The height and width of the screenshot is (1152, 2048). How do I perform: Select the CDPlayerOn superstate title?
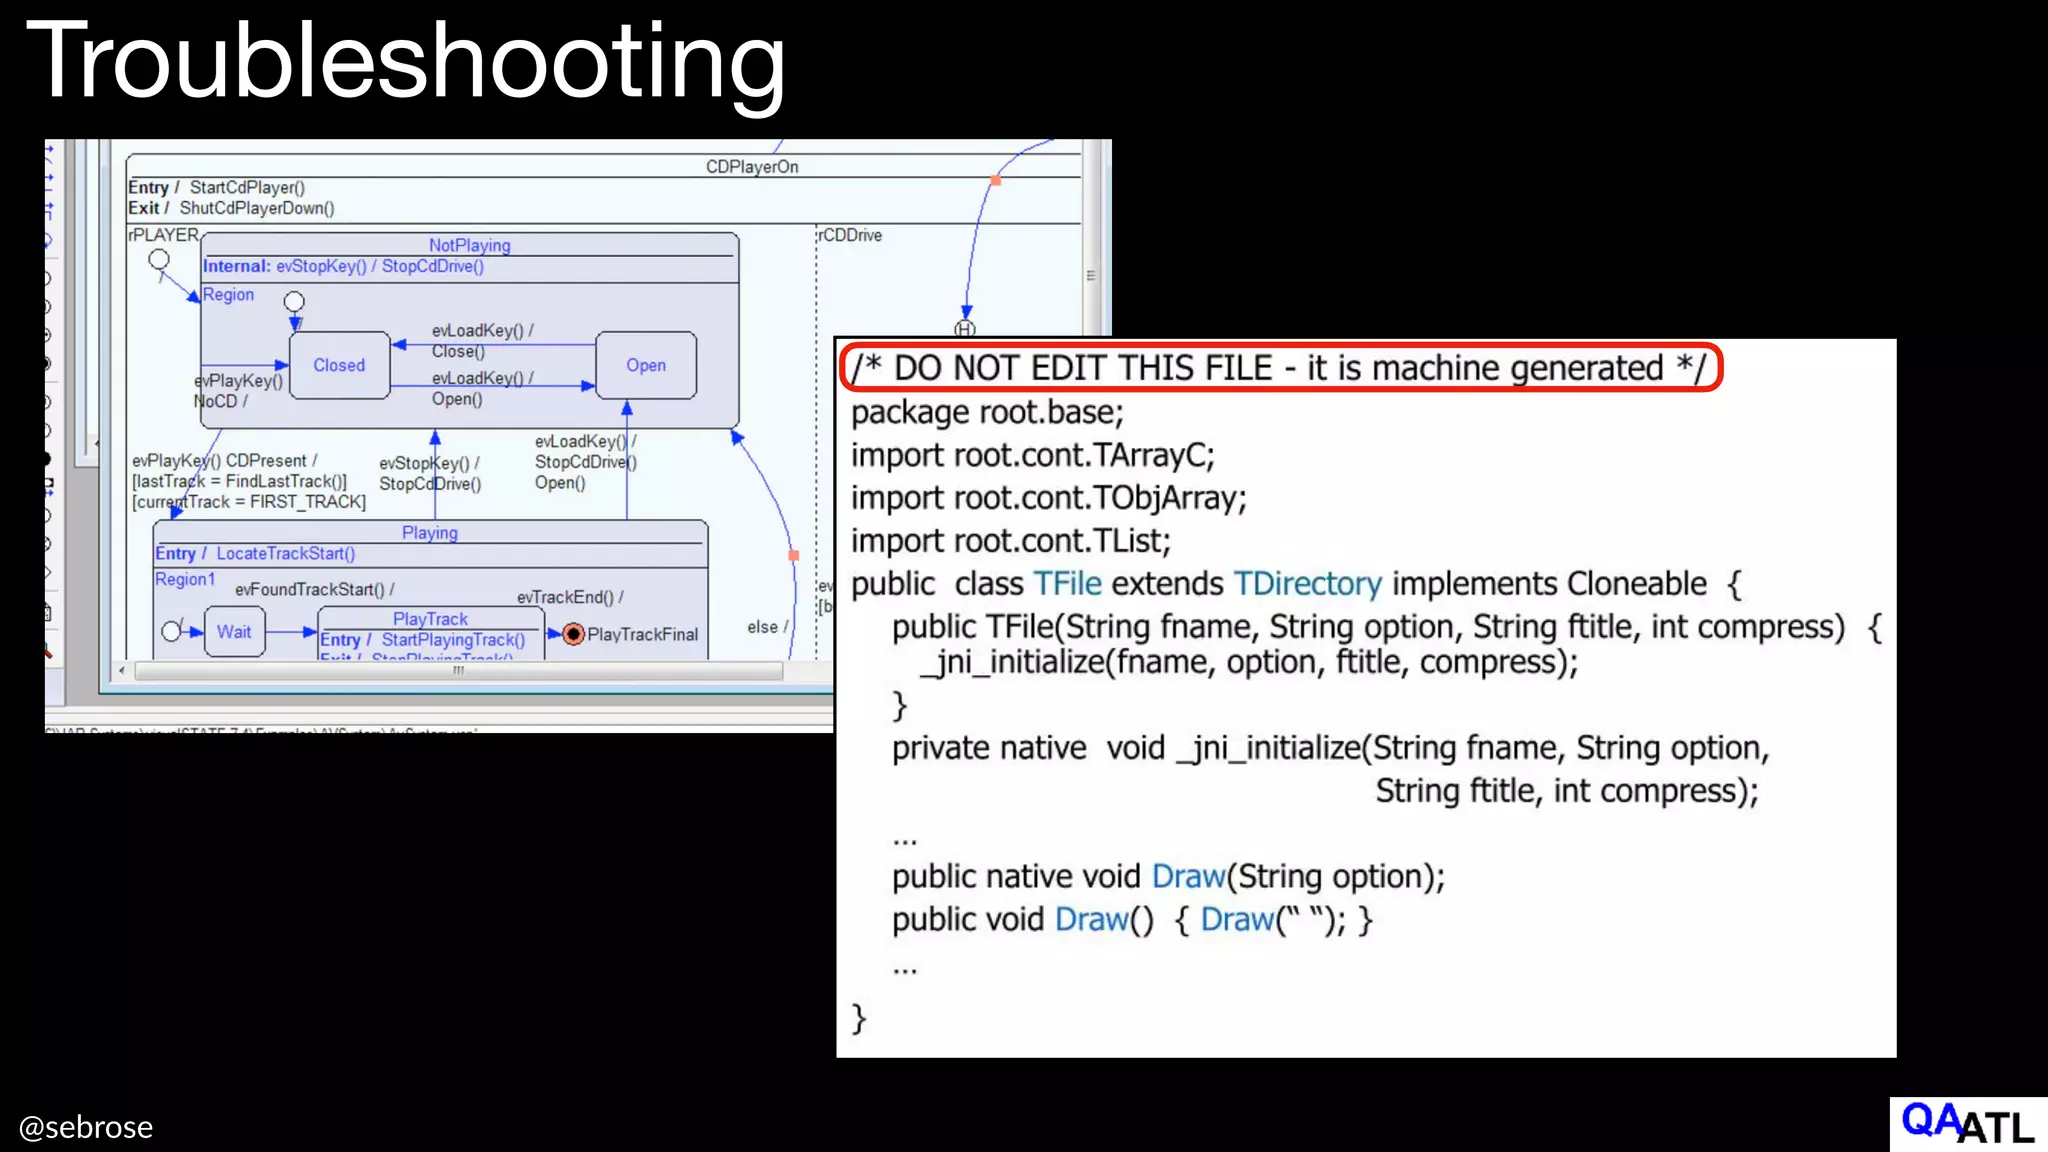(x=752, y=167)
